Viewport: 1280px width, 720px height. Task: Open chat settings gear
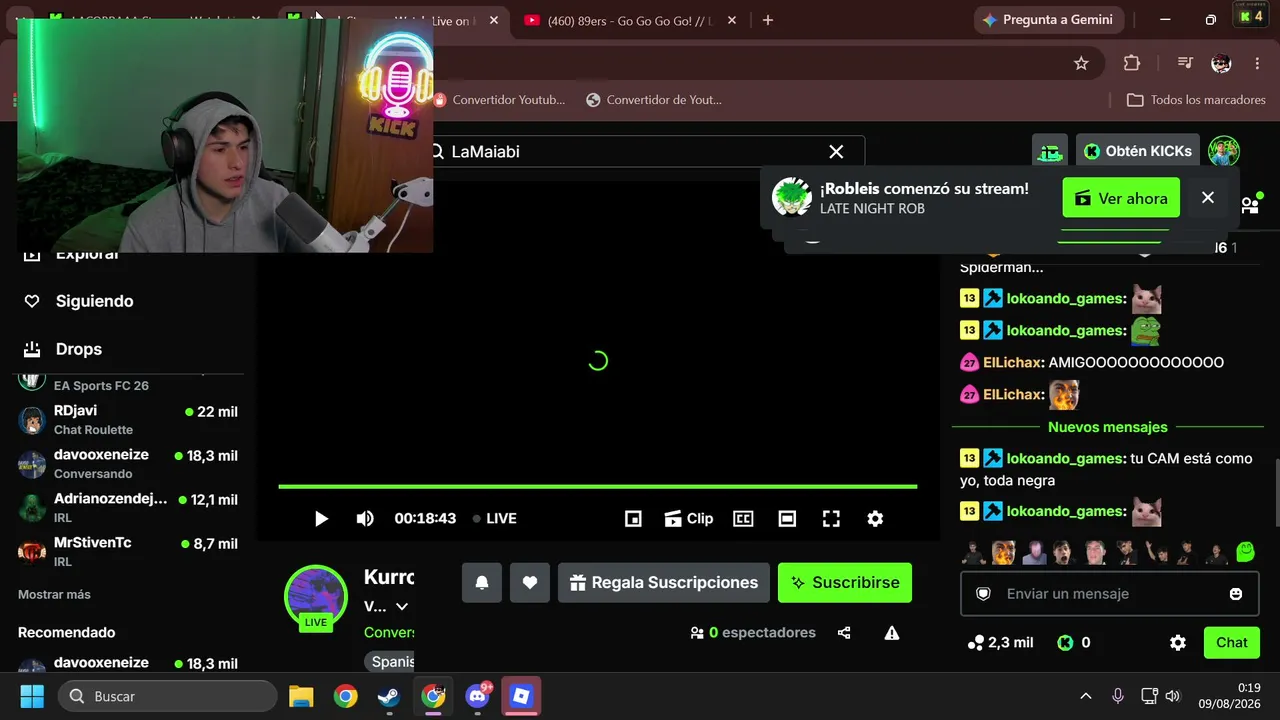click(1178, 643)
